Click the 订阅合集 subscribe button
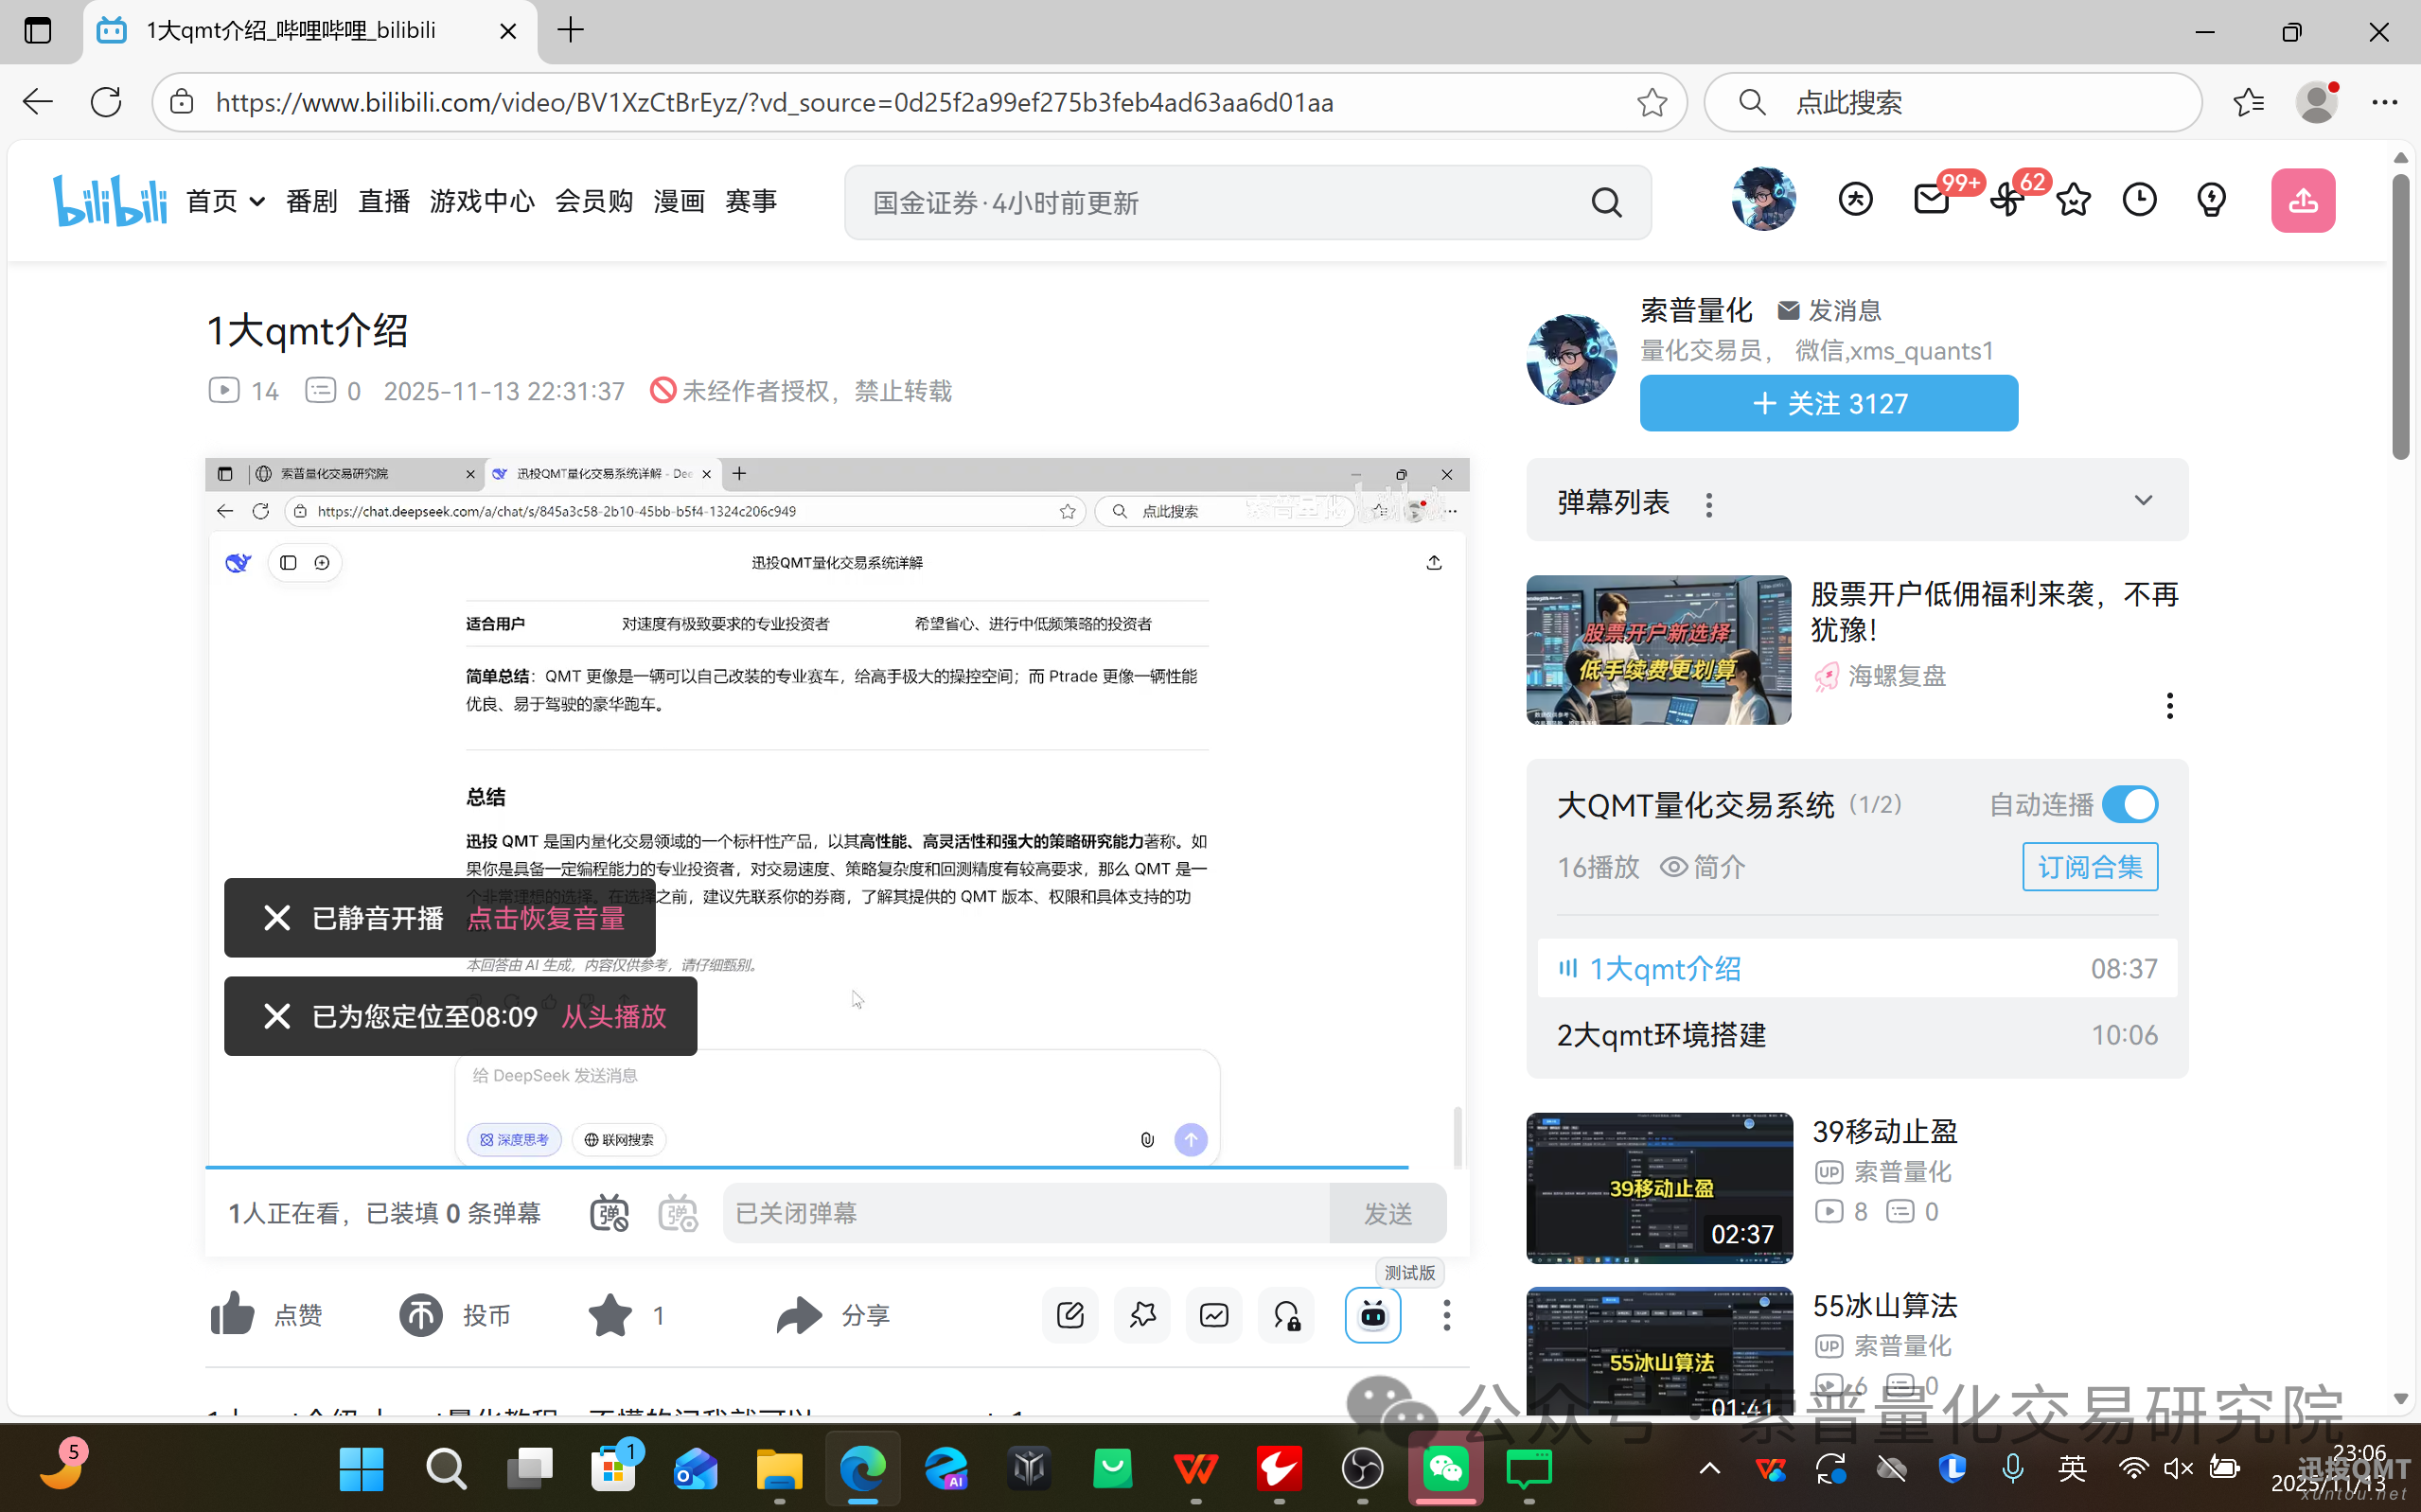The height and width of the screenshot is (1512, 2421). pos(2090,866)
